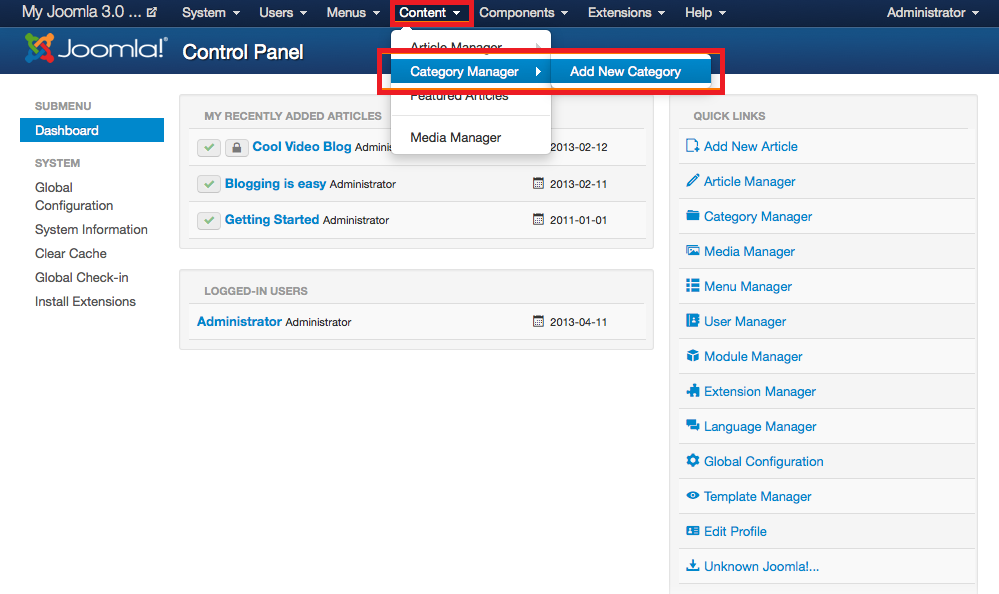Click the cube icon beside Module Manager
Screen dimensions: 999x594
(x=693, y=356)
